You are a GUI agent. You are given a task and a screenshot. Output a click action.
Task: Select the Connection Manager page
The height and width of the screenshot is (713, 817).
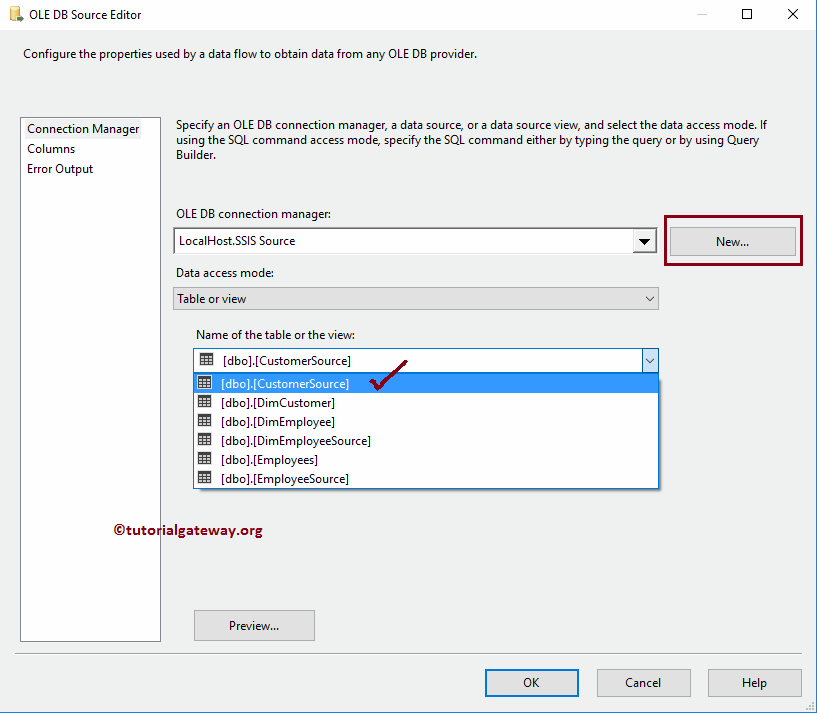pyautogui.click(x=83, y=129)
